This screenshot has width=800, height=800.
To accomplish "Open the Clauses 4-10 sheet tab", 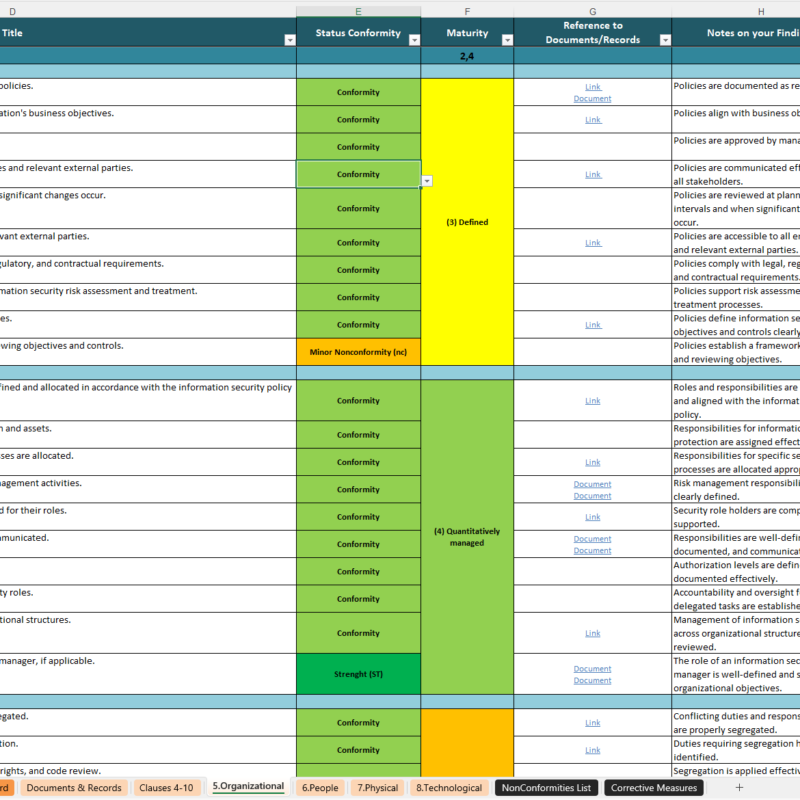I will click(166, 787).
